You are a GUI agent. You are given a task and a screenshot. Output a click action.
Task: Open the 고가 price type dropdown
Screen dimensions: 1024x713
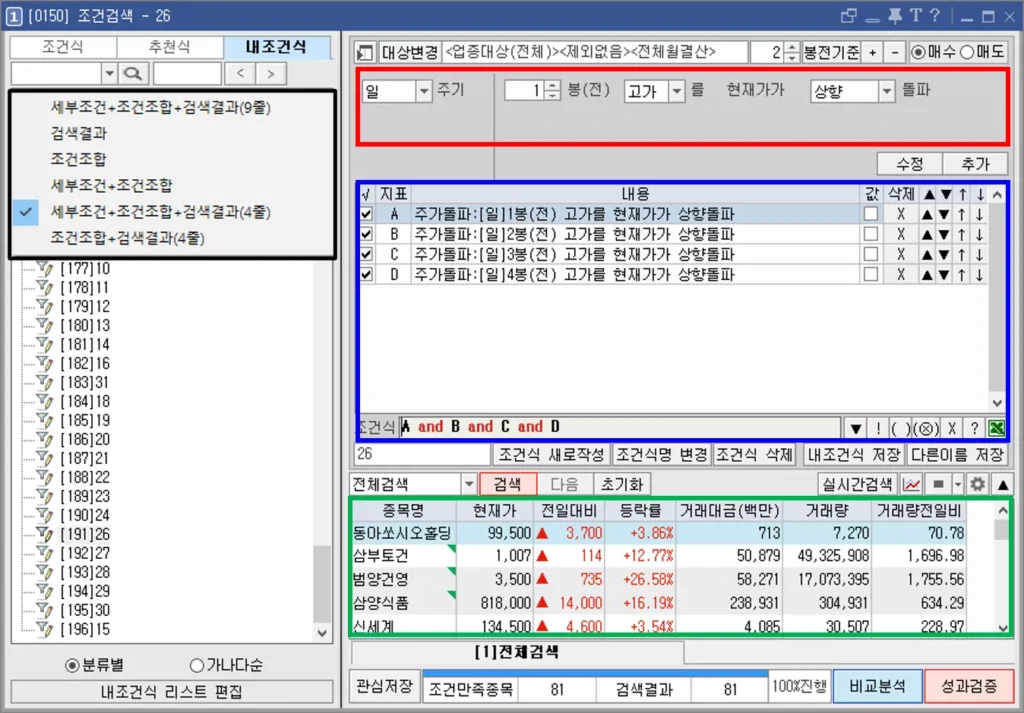[677, 91]
